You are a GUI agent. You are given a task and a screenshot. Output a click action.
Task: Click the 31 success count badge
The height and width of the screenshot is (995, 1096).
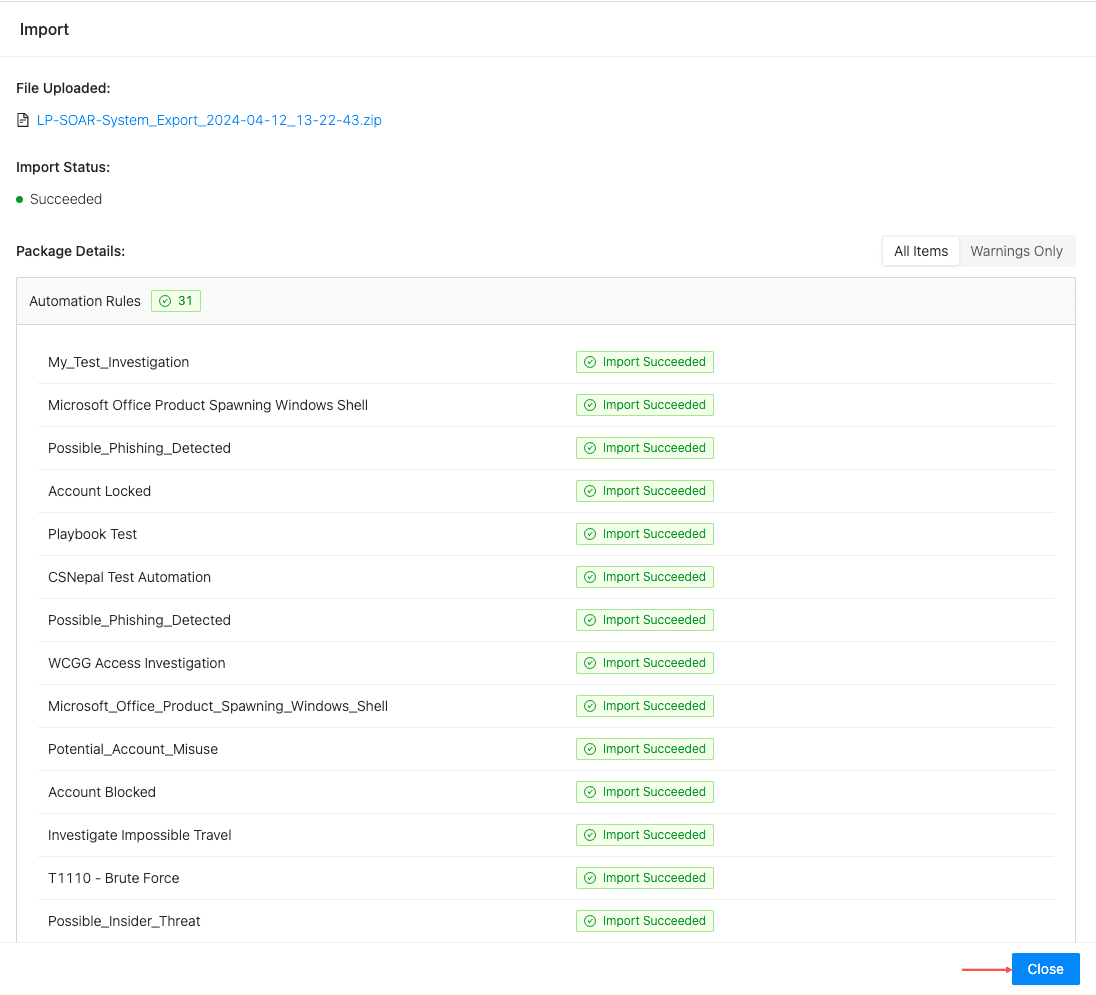click(x=176, y=301)
